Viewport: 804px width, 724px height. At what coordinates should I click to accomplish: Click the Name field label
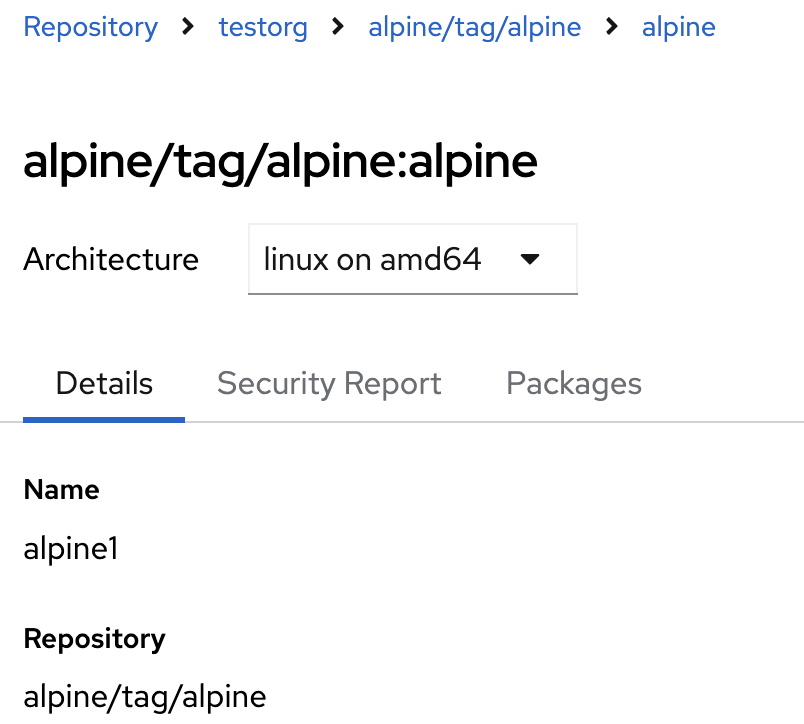point(61,490)
